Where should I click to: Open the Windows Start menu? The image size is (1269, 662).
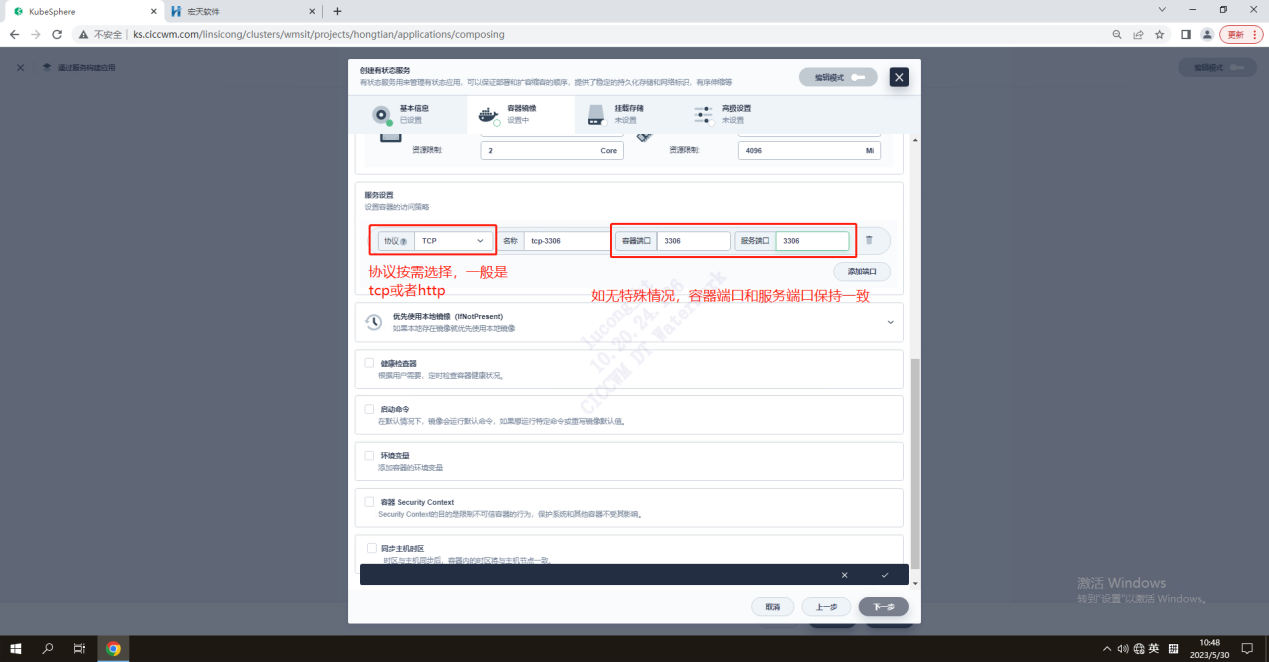17,648
